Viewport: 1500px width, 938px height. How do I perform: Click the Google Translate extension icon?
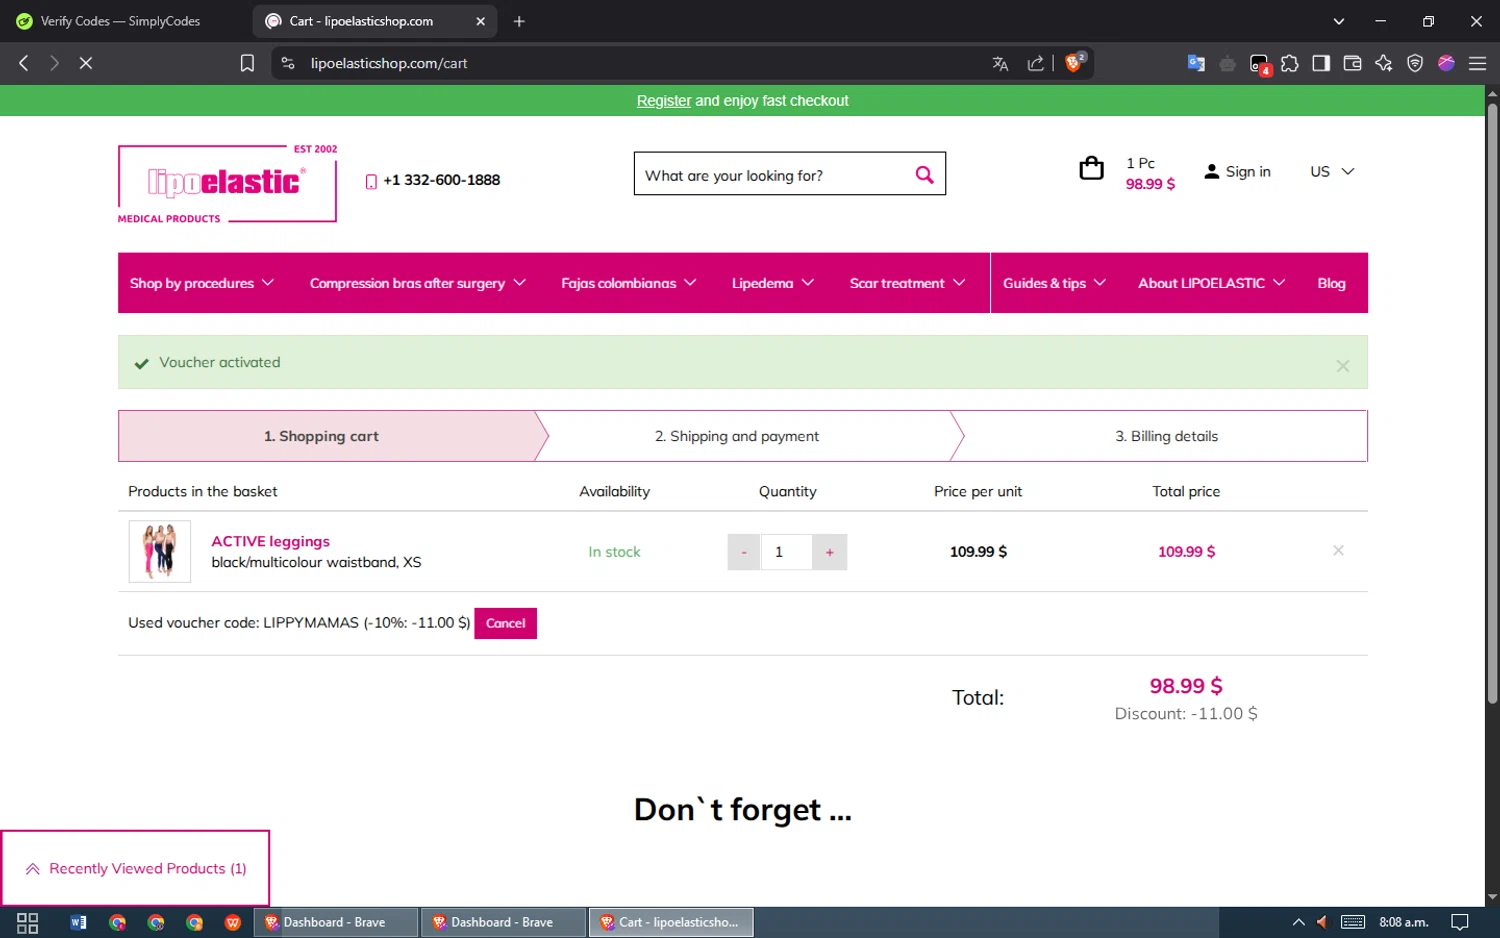tap(1196, 63)
